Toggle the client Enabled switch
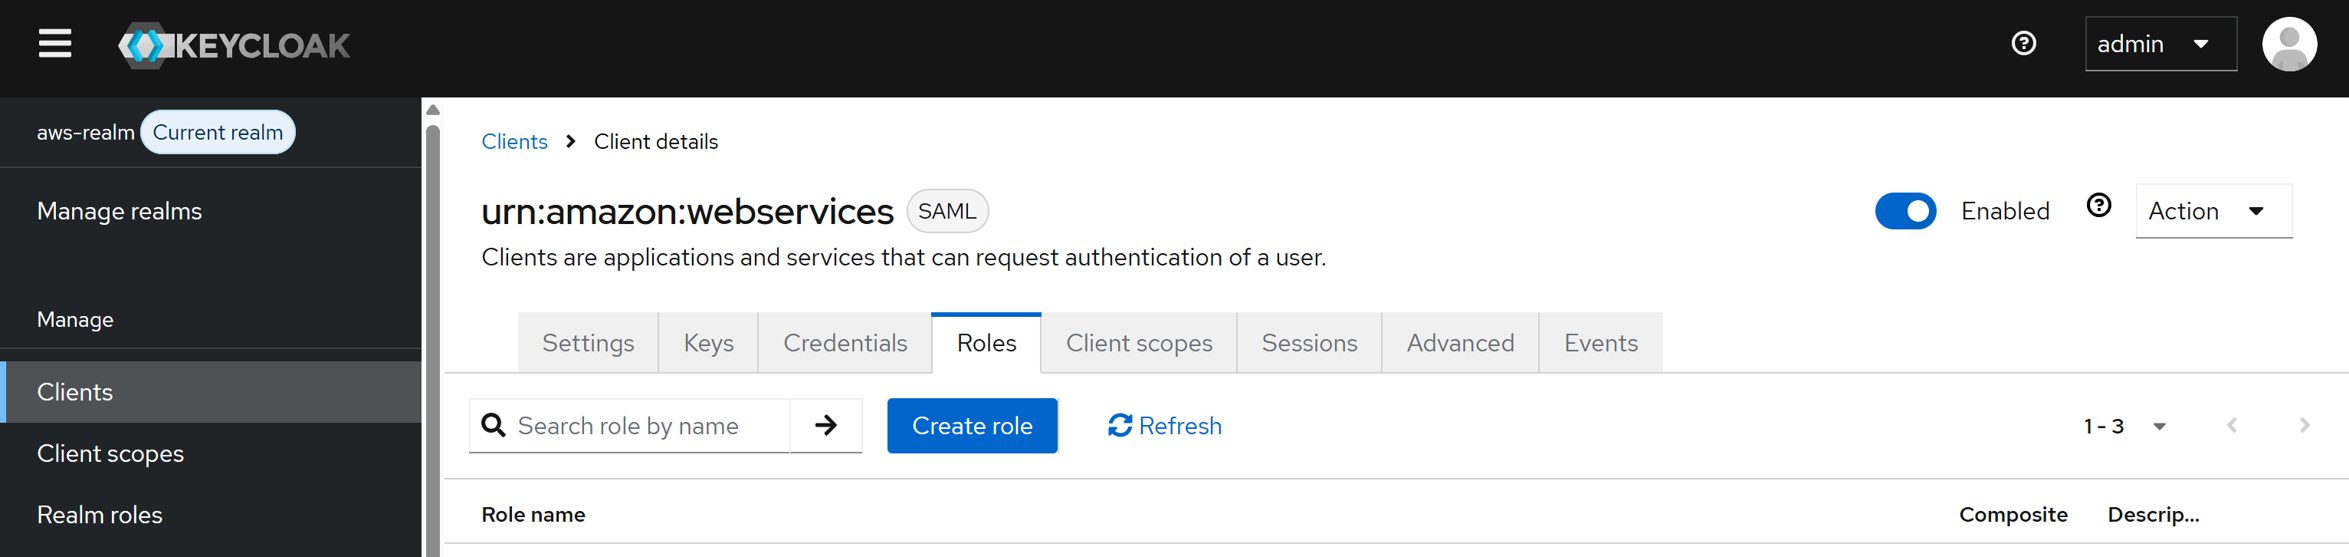This screenshot has height=557, width=2349. coord(1905,211)
